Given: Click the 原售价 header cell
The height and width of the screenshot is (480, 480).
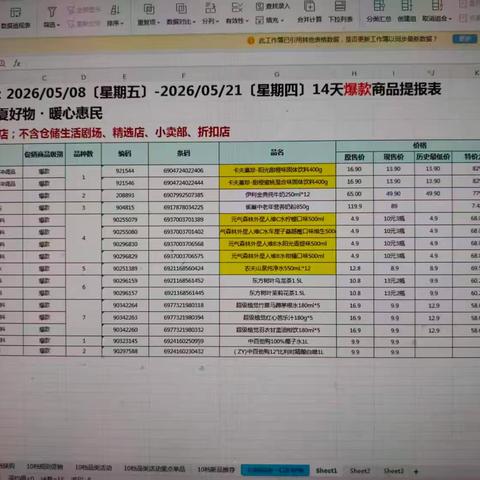Looking at the screenshot, I should pyautogui.click(x=354, y=157).
